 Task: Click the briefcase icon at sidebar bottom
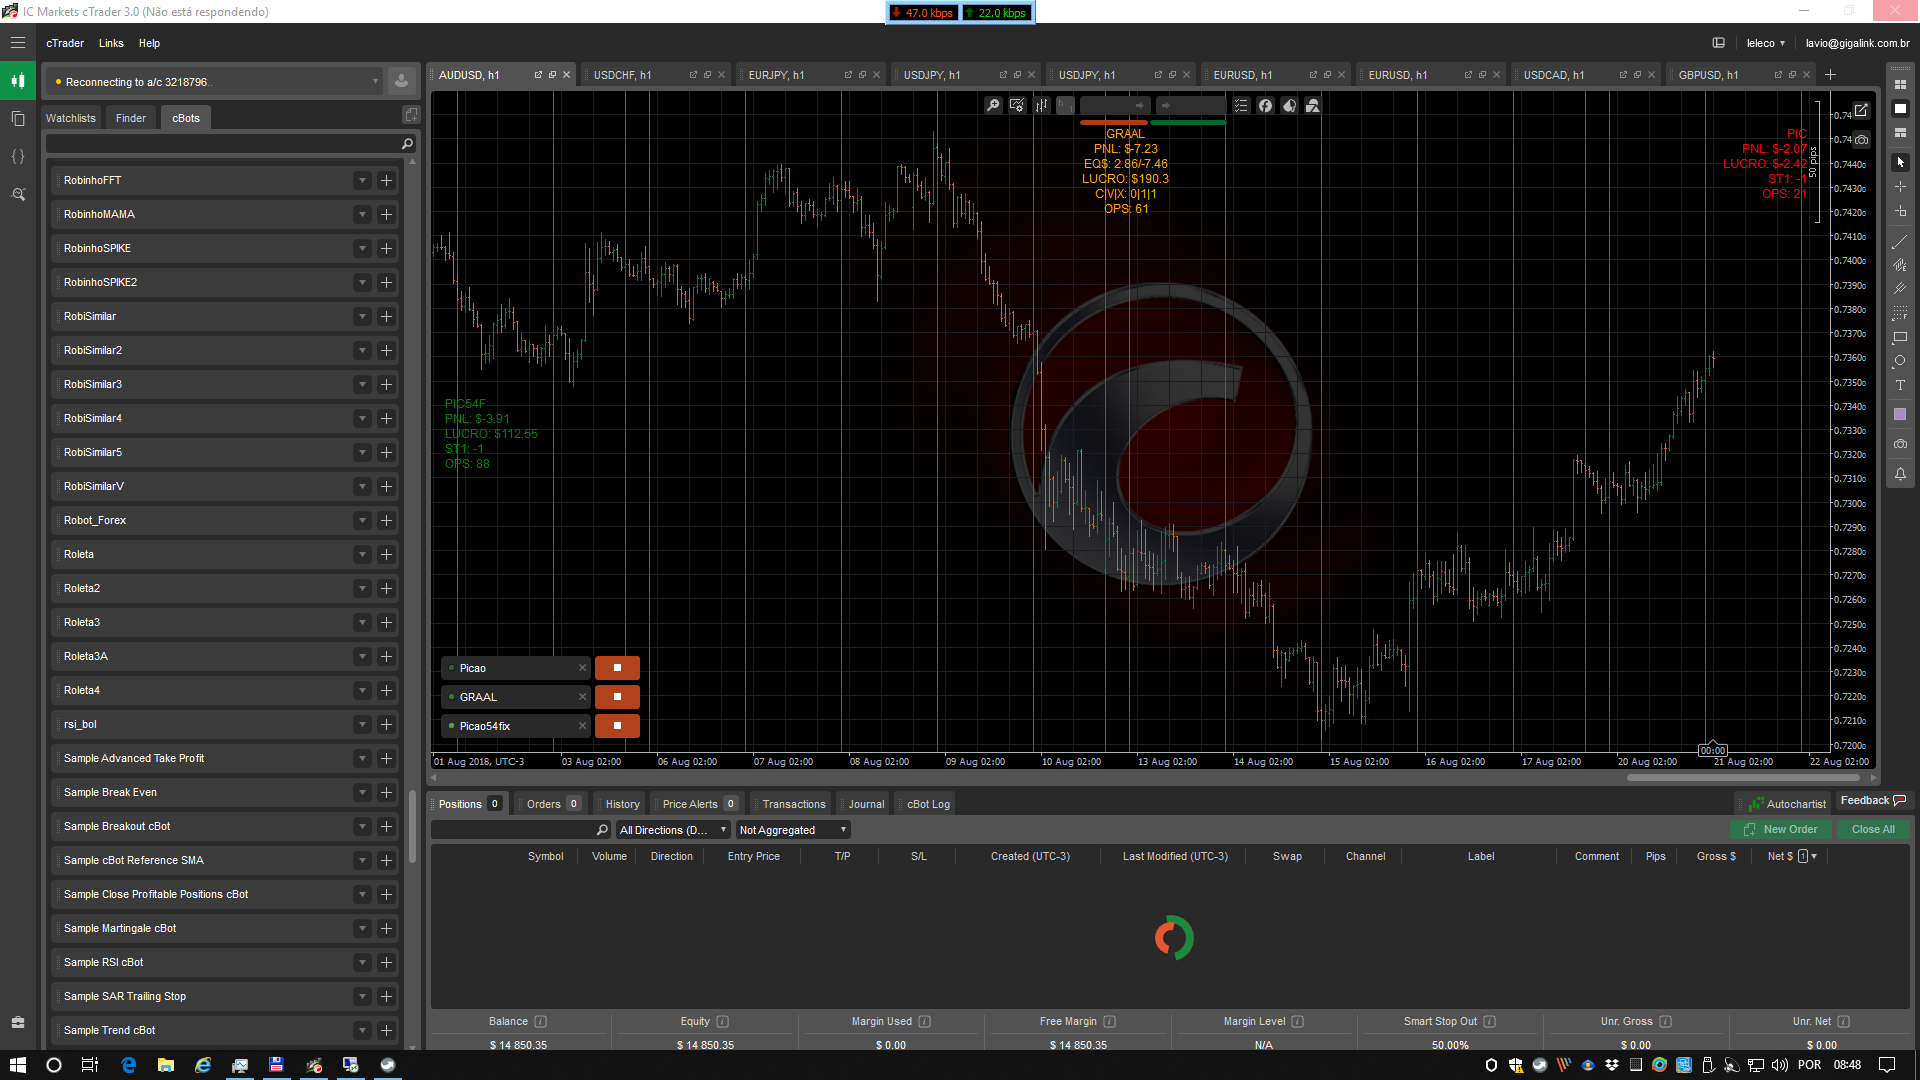click(x=18, y=1023)
